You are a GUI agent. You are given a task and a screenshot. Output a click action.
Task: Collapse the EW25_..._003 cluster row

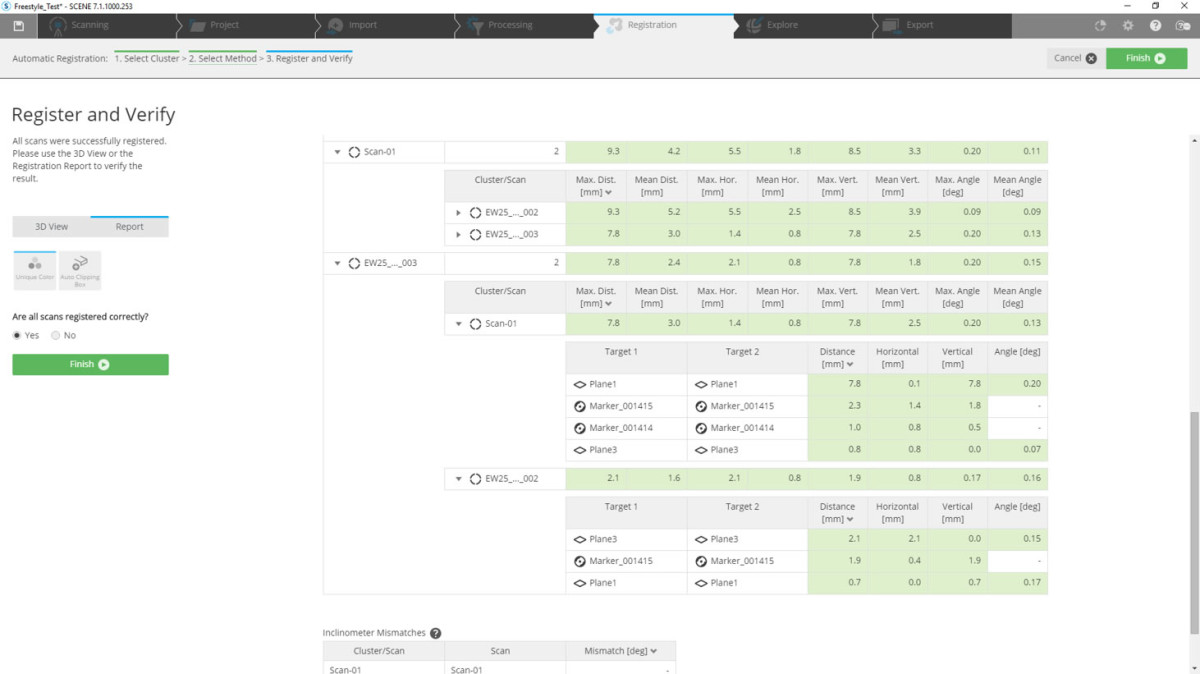click(338, 263)
